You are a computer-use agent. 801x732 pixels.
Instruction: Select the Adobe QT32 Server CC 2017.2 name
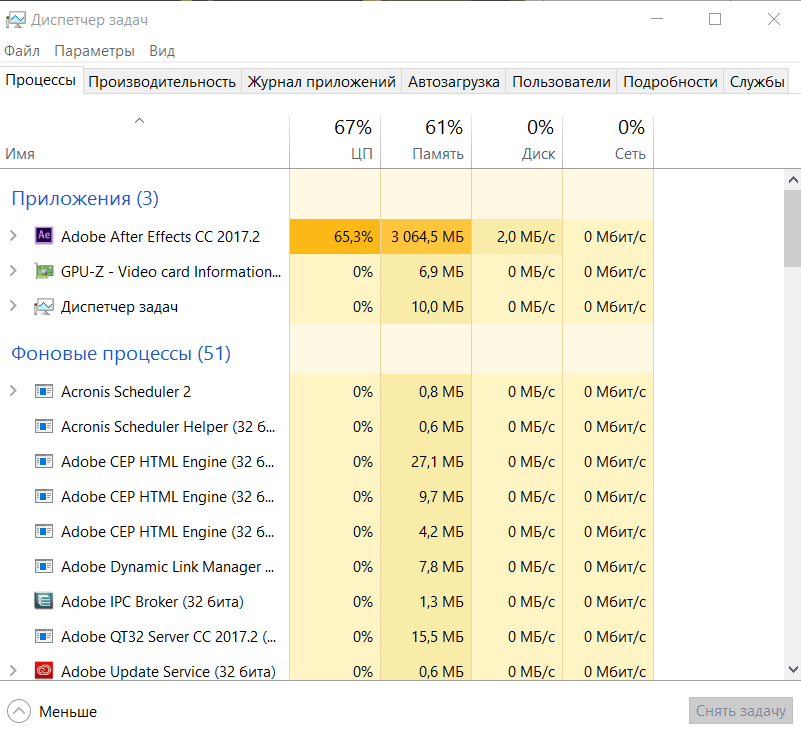(169, 637)
